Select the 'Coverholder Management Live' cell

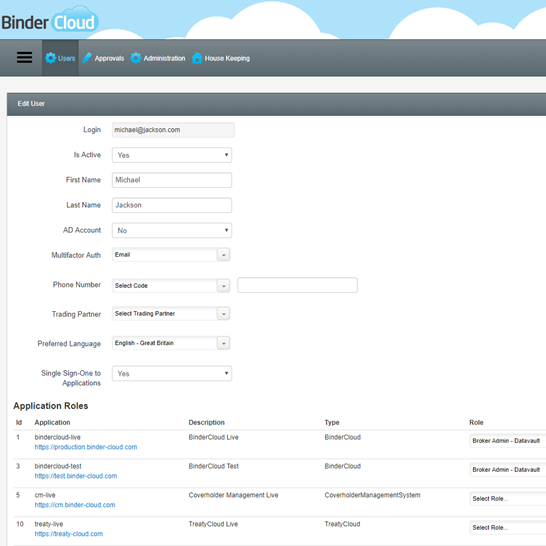click(233, 495)
